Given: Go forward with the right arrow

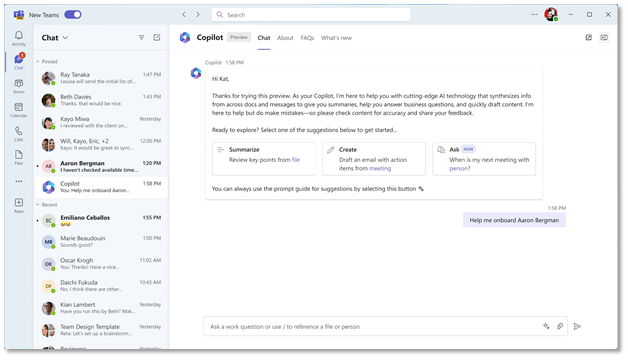Looking at the screenshot, I should point(198,14).
